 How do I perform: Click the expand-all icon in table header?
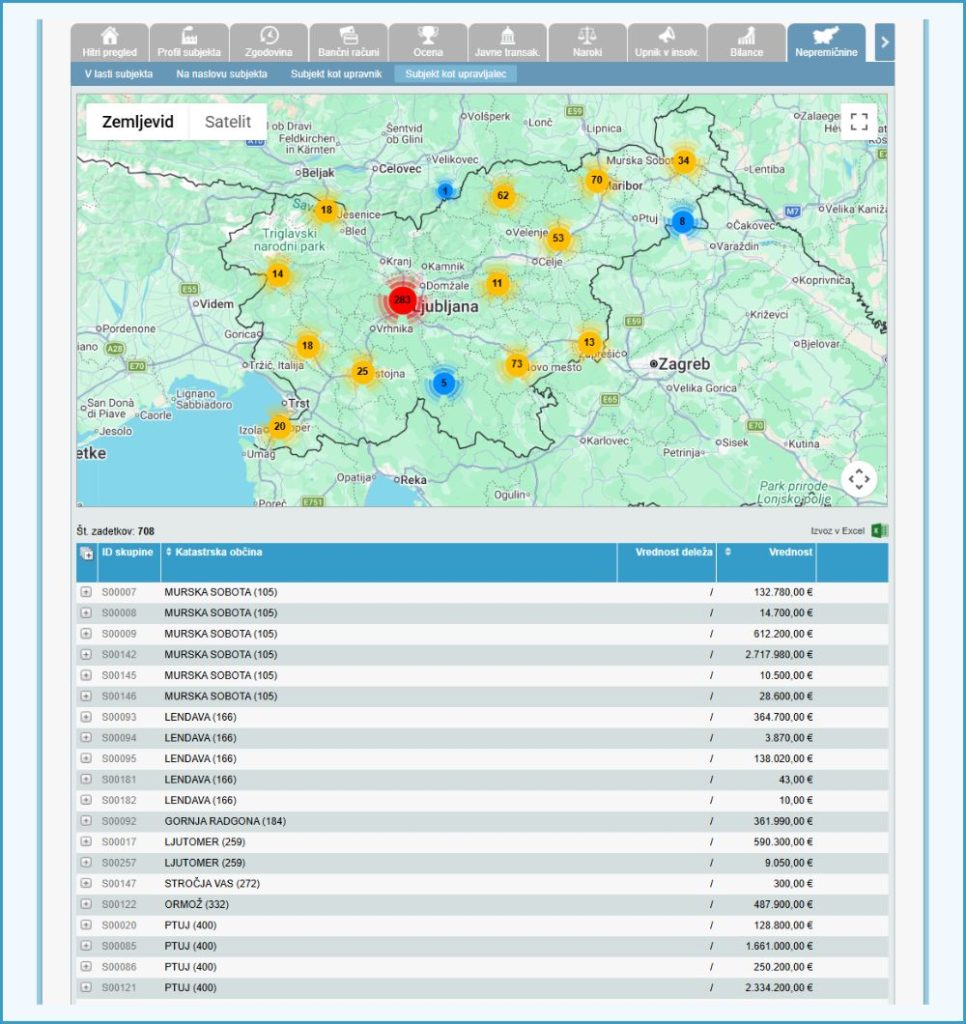point(86,554)
